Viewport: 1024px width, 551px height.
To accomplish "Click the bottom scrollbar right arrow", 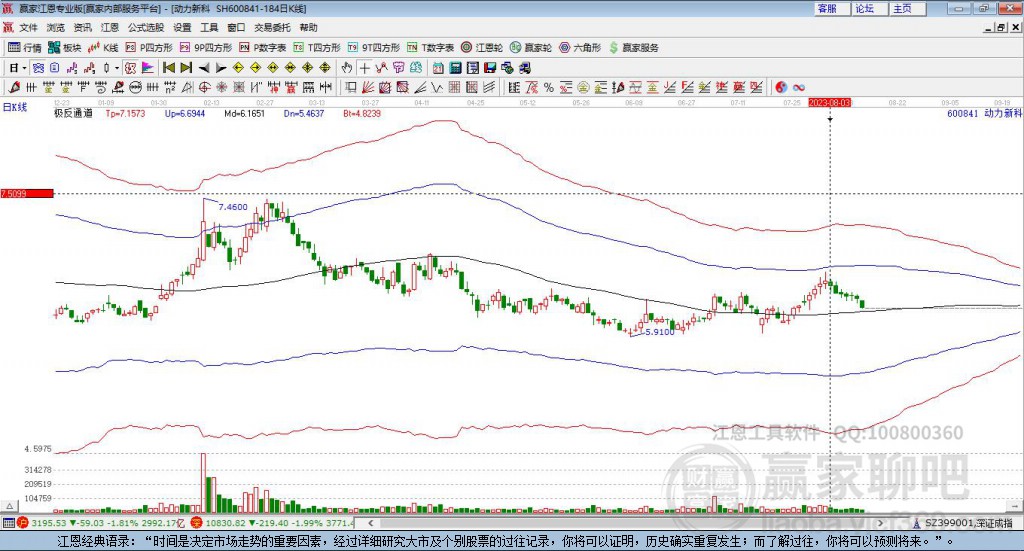I will [880, 523].
